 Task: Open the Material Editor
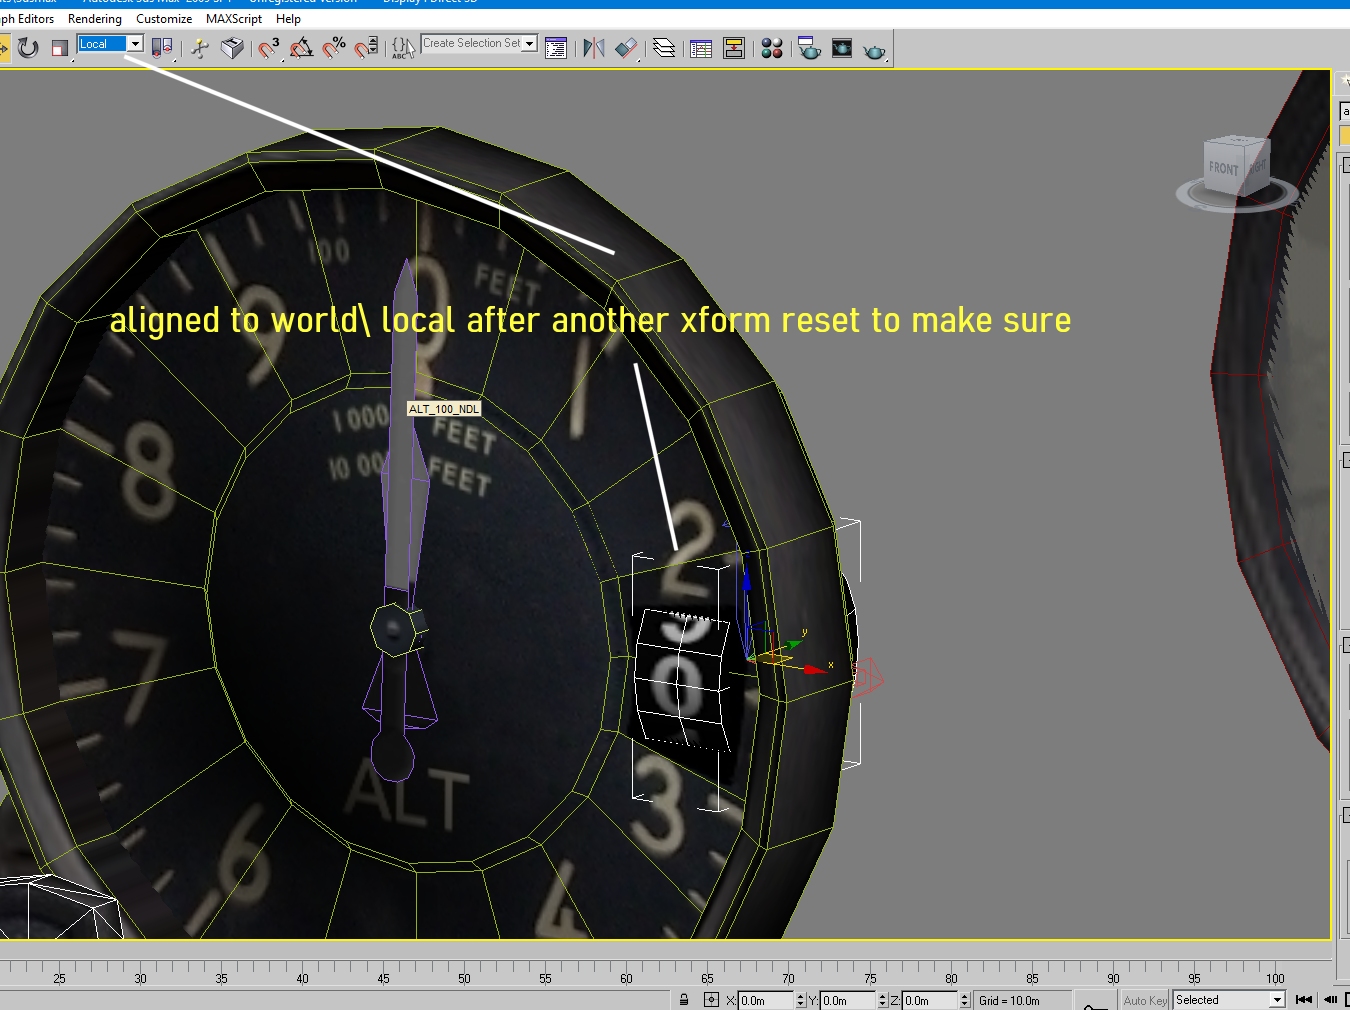[x=771, y=48]
